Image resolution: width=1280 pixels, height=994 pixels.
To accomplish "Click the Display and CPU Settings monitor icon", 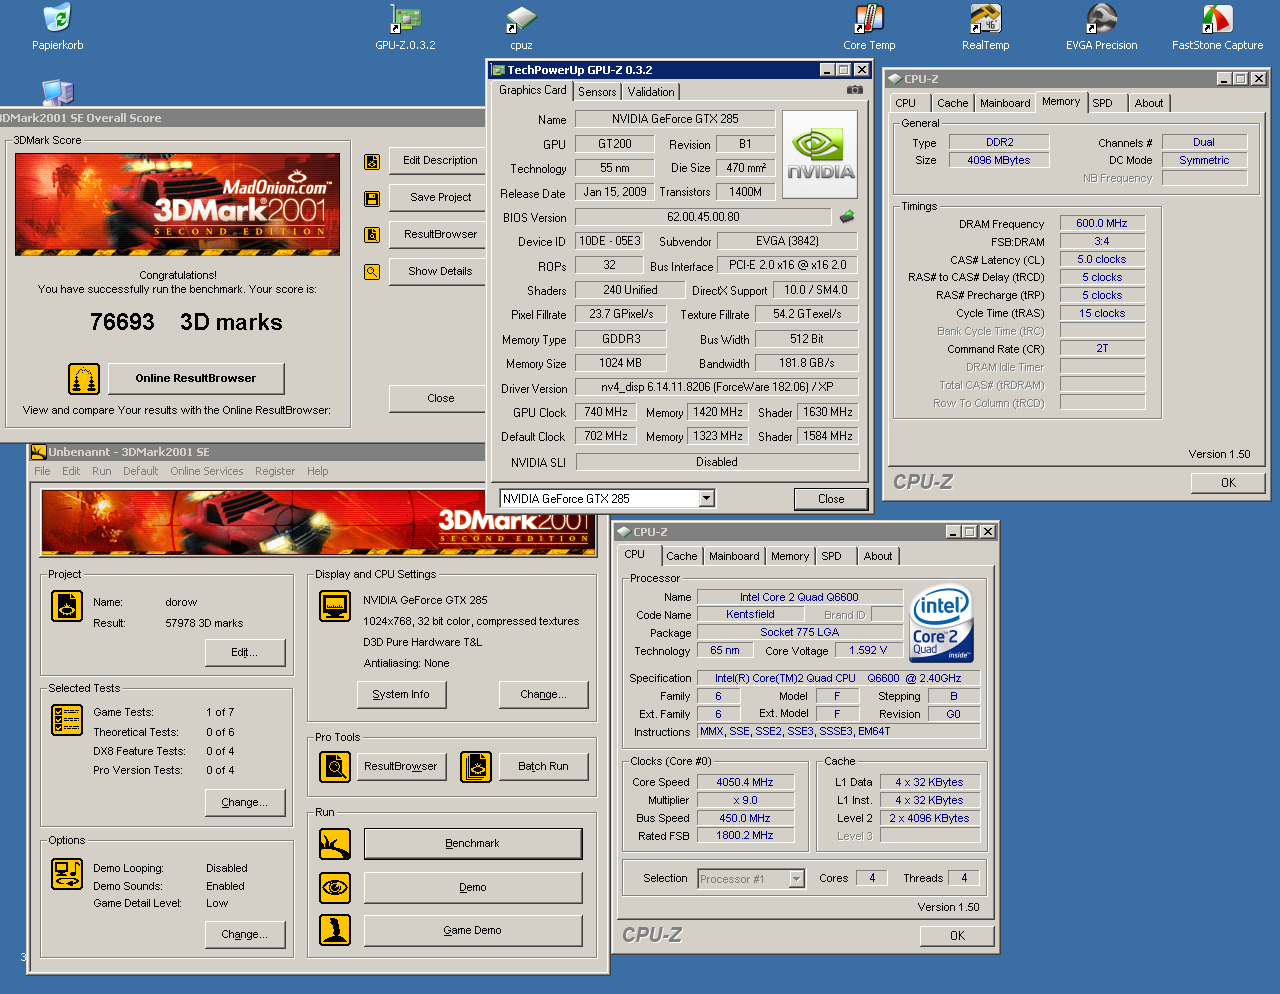I will click(335, 607).
